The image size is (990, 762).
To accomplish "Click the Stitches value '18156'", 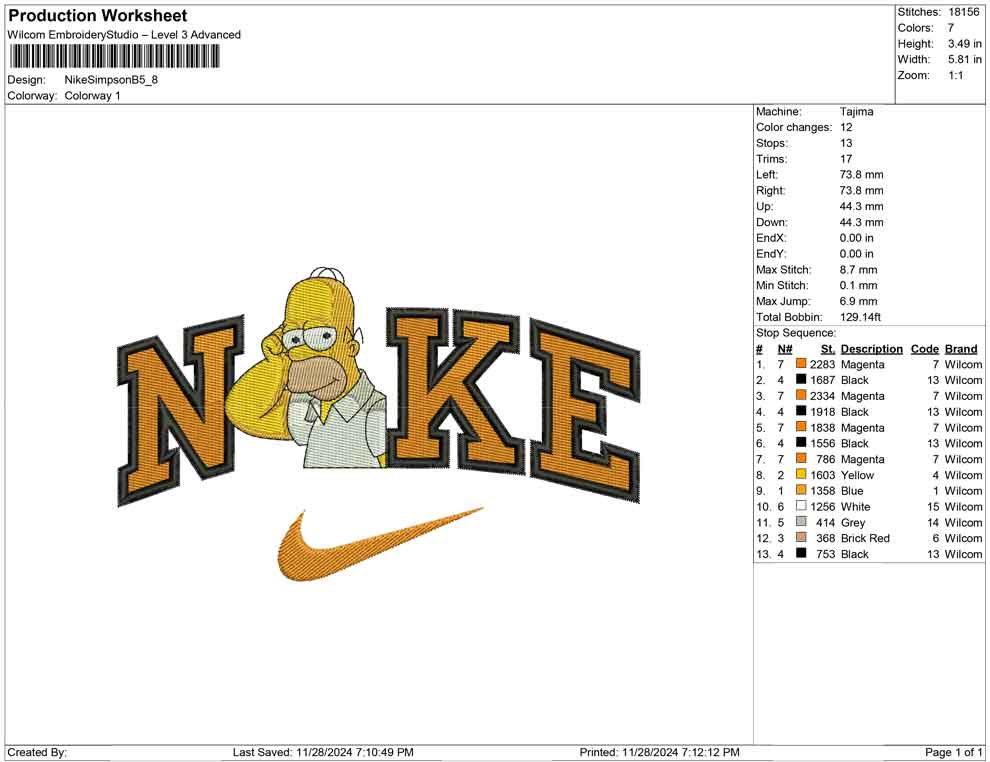I will click(963, 12).
